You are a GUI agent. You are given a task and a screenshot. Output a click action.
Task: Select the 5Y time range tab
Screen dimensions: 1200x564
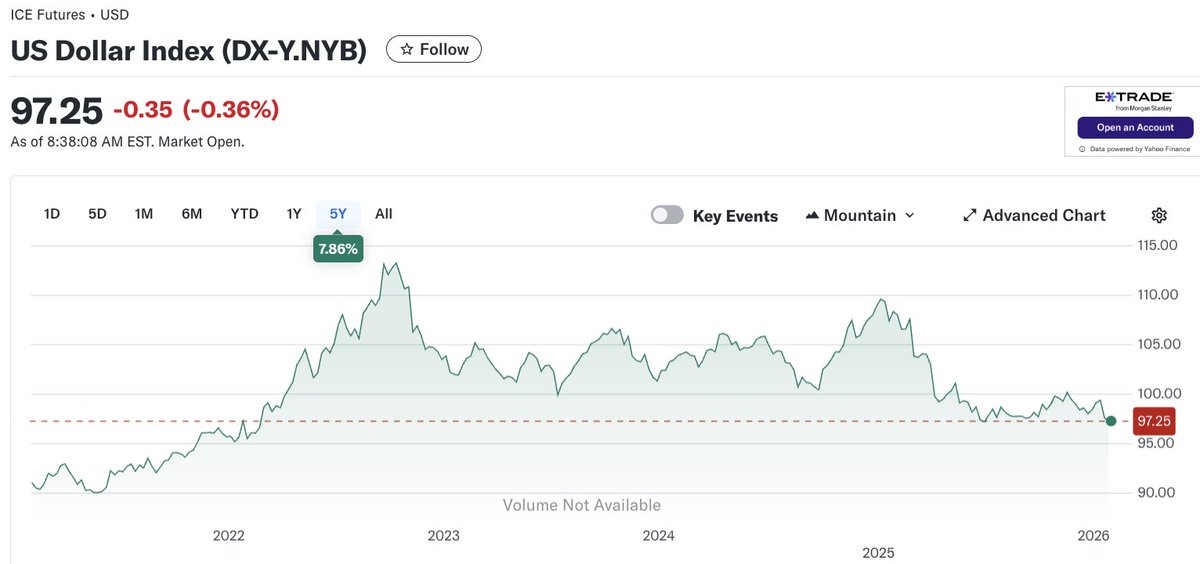click(338, 213)
